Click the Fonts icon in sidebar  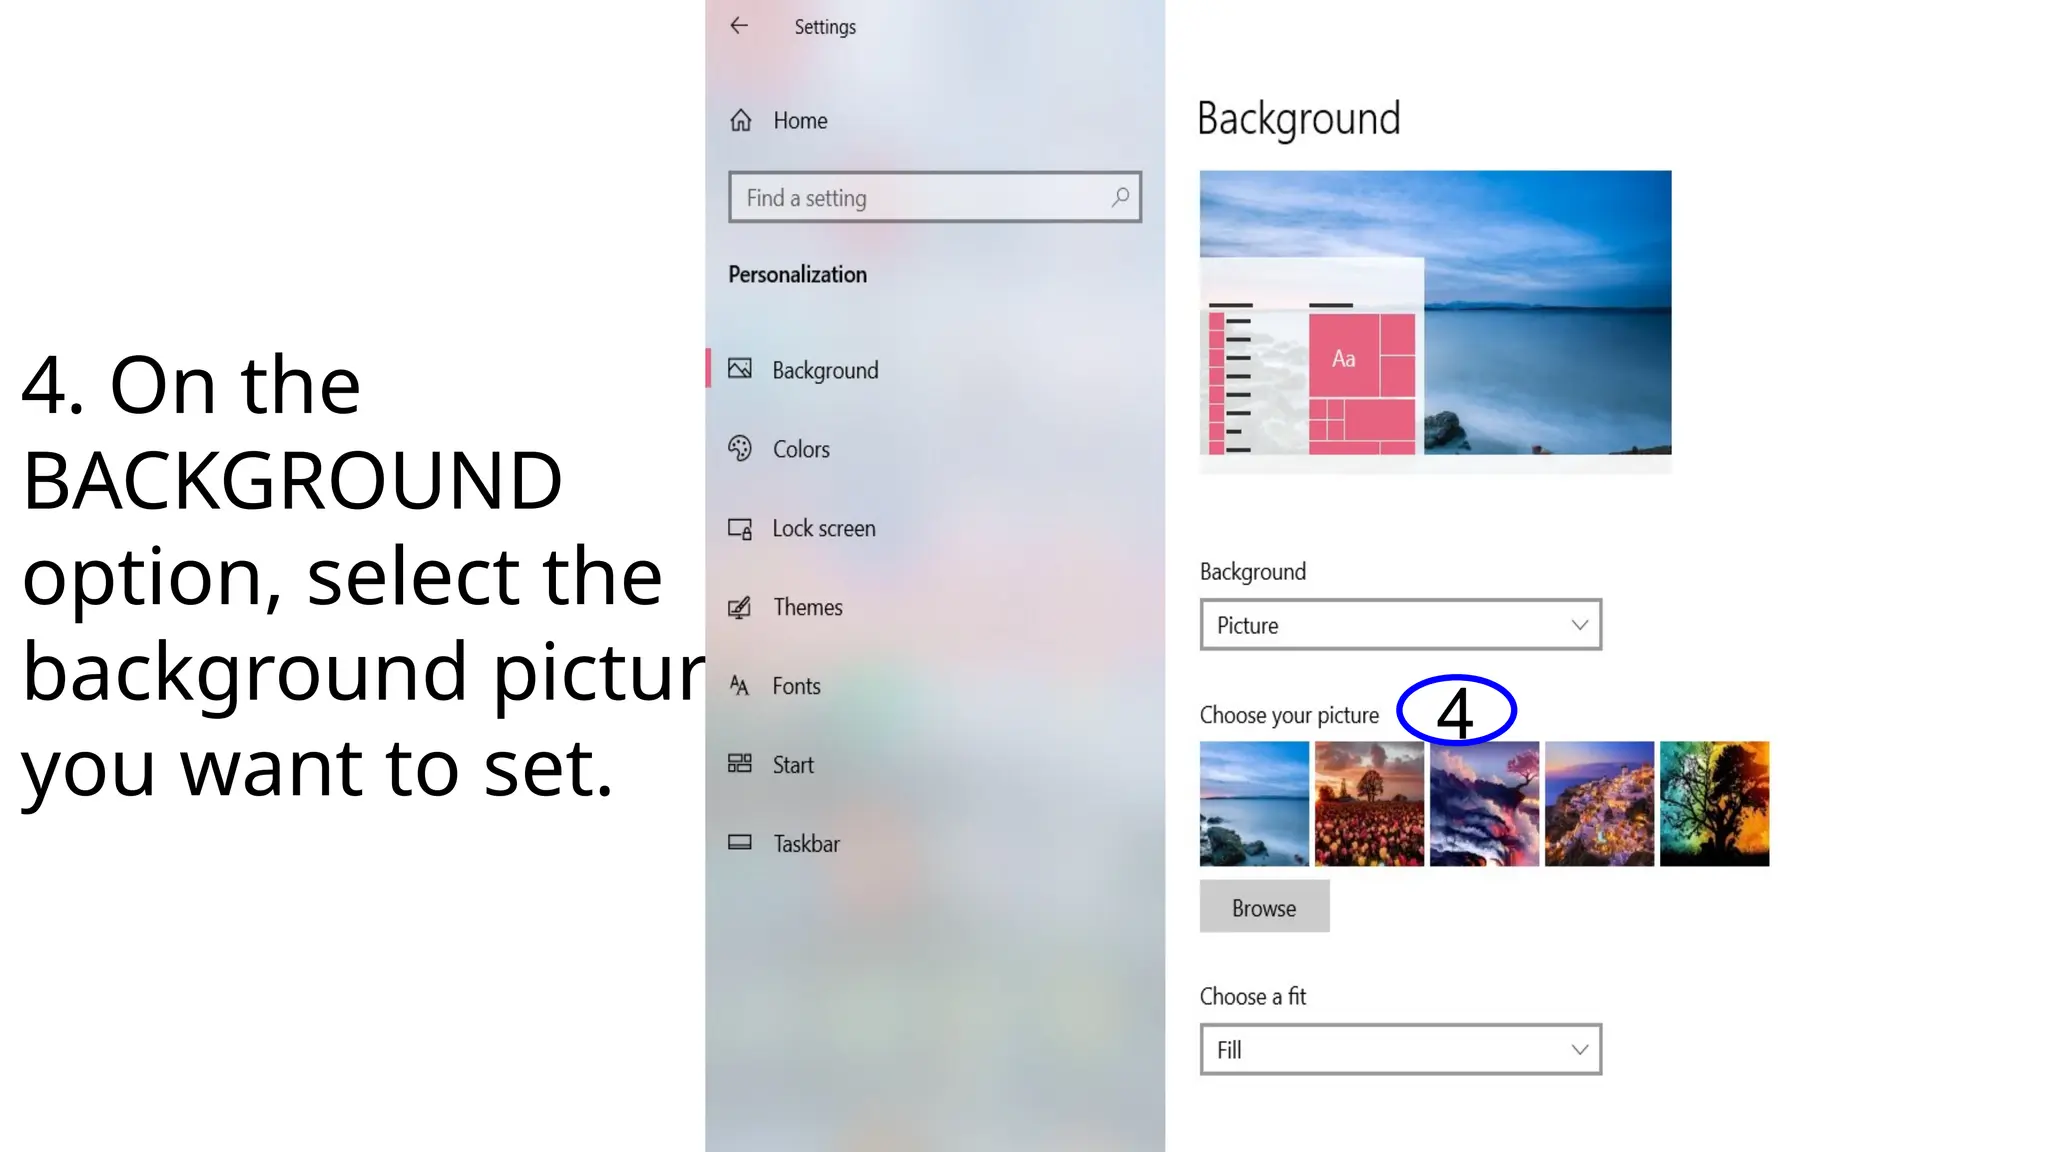[x=740, y=685]
